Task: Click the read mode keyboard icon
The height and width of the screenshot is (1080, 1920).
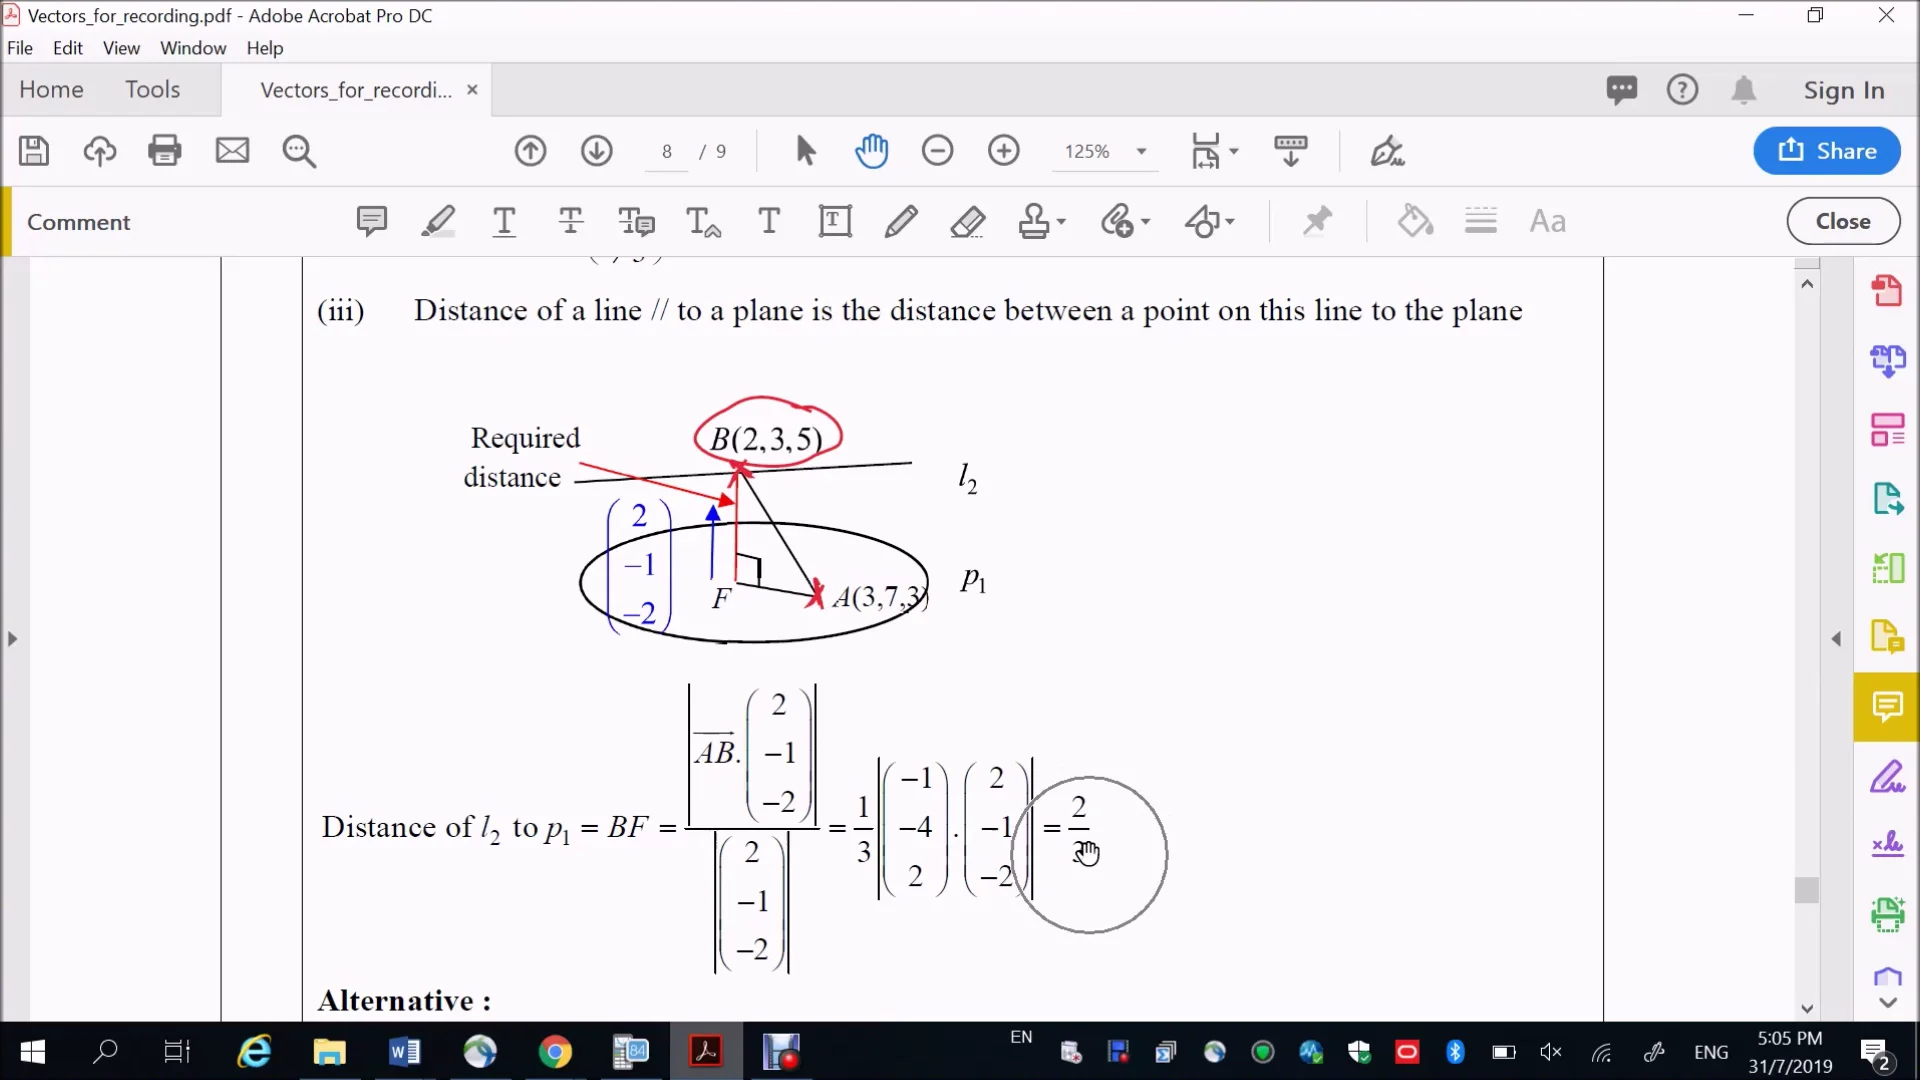Action: click(1291, 151)
